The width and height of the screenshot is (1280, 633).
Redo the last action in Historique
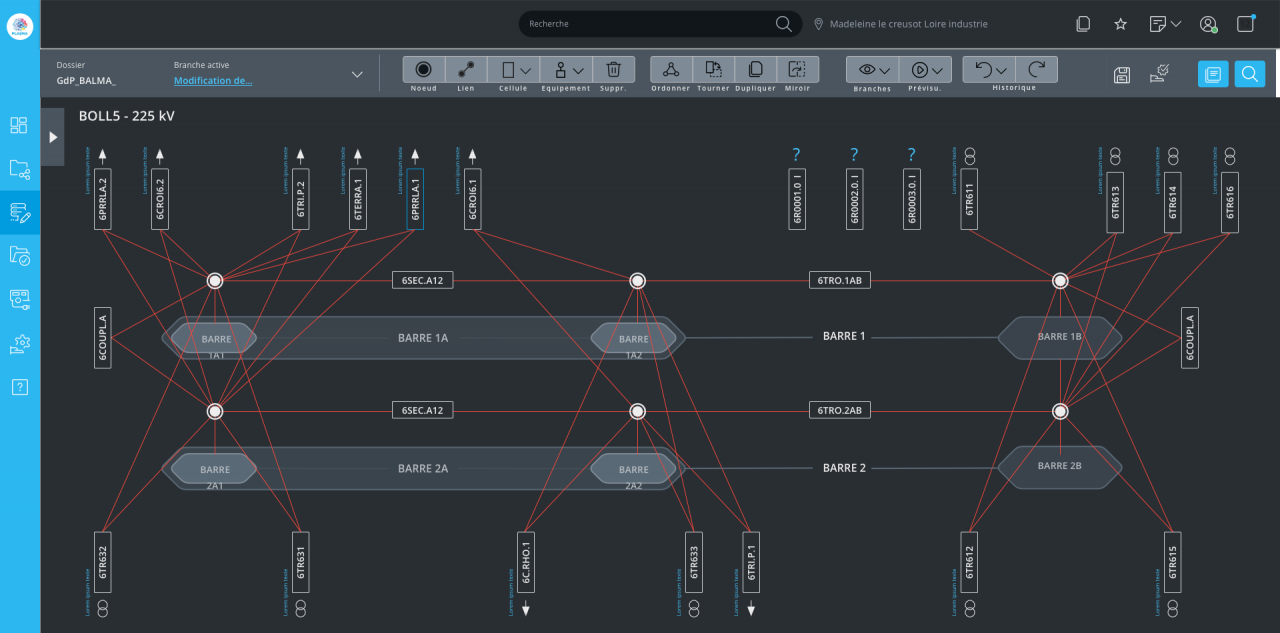(1037, 70)
